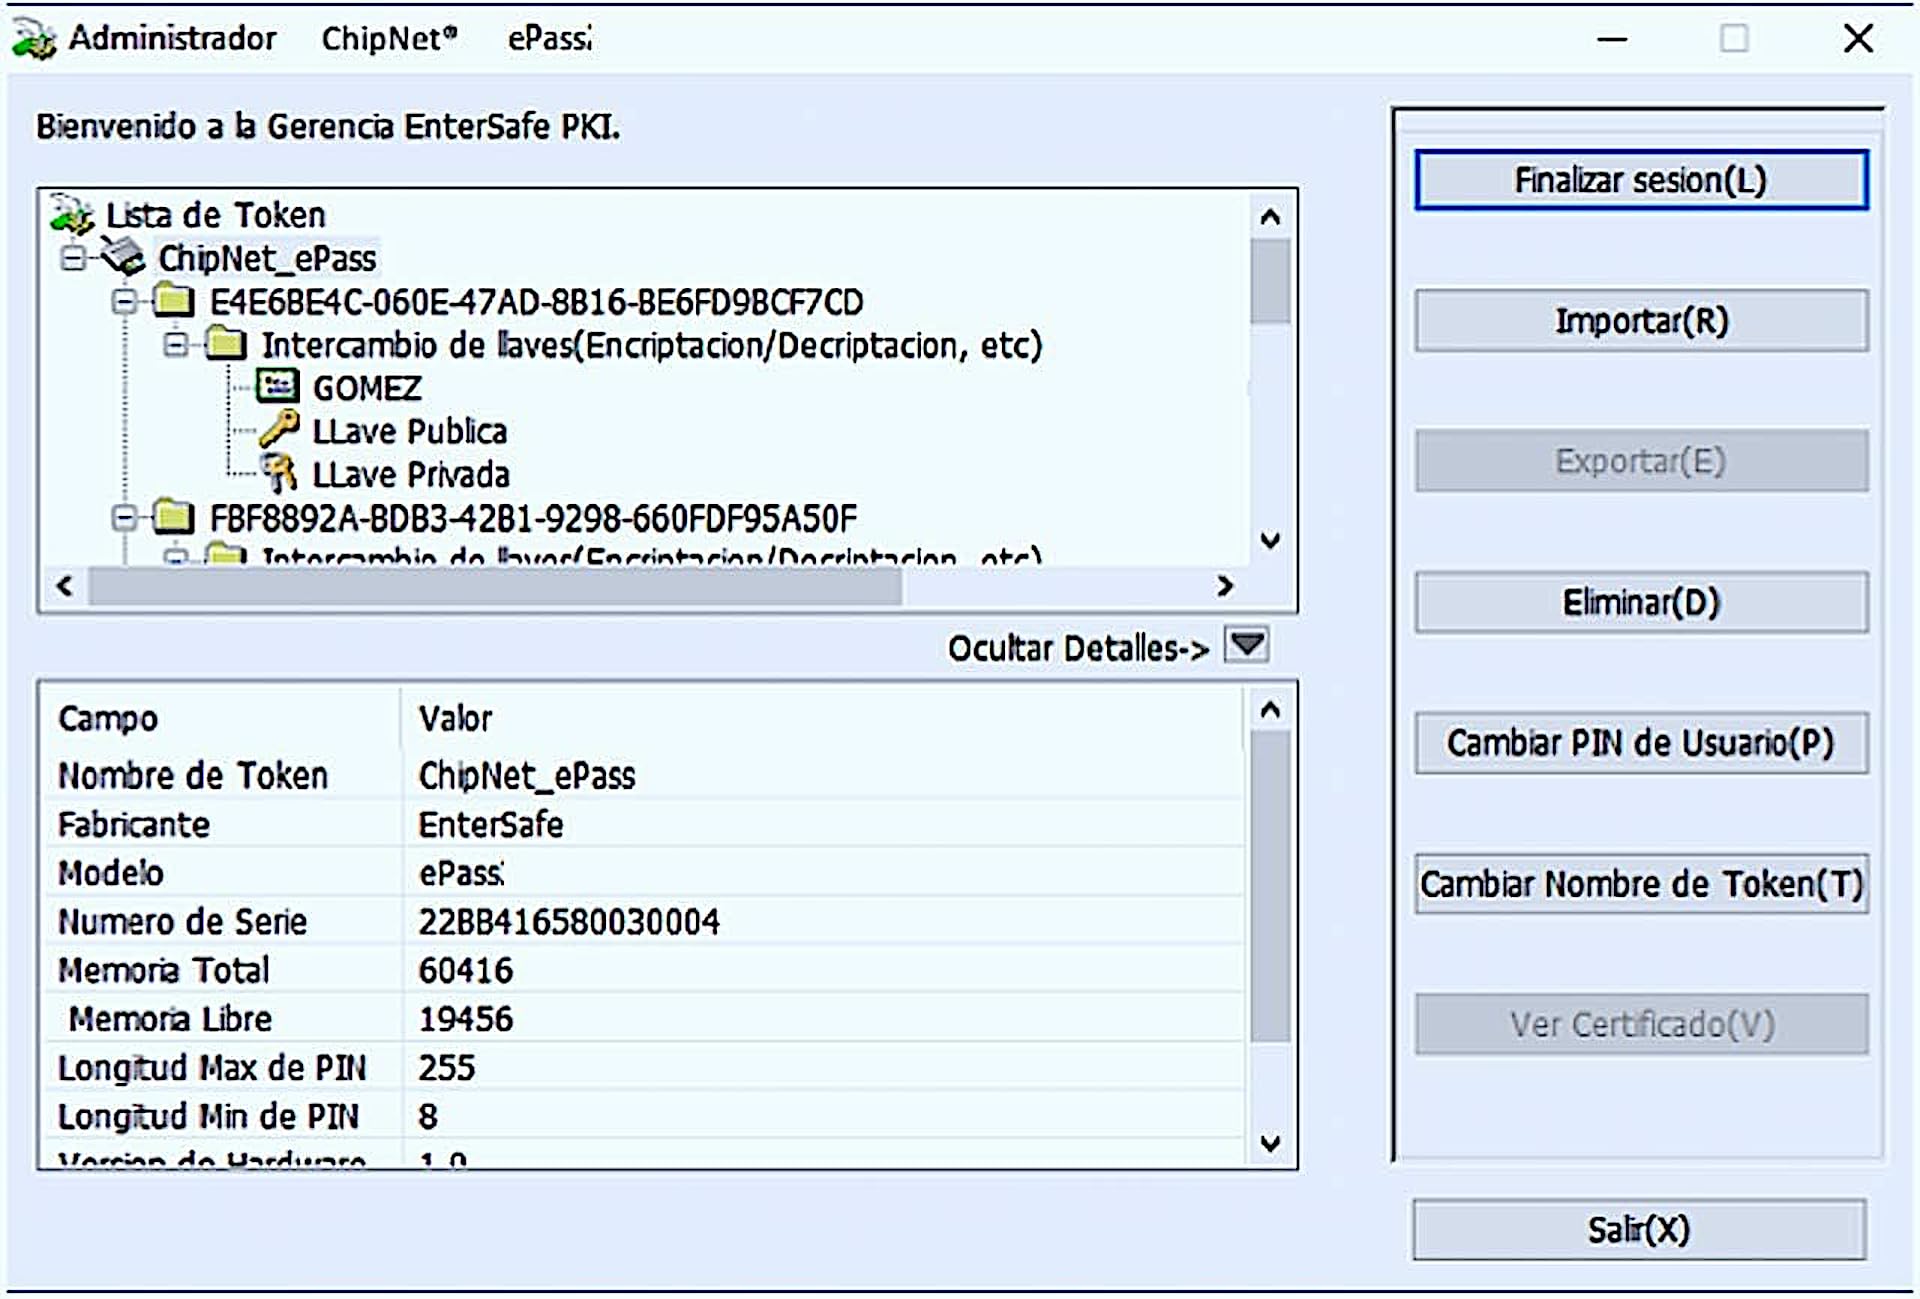This screenshot has height=1299, width=1920.
Task: Click the Eliminar(D) button
Action: pyautogui.click(x=1641, y=603)
